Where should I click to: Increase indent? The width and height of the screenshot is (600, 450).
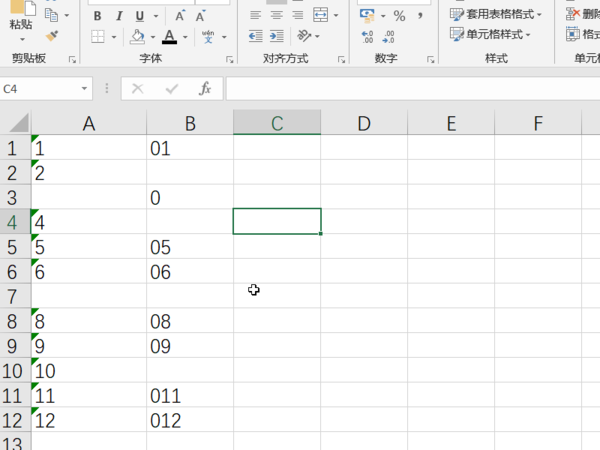click(277, 36)
